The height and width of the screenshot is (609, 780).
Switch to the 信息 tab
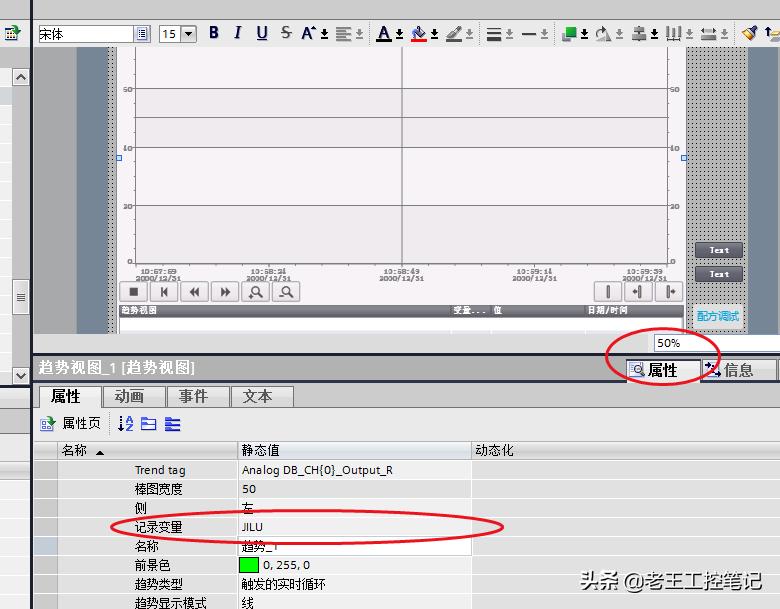click(x=738, y=370)
